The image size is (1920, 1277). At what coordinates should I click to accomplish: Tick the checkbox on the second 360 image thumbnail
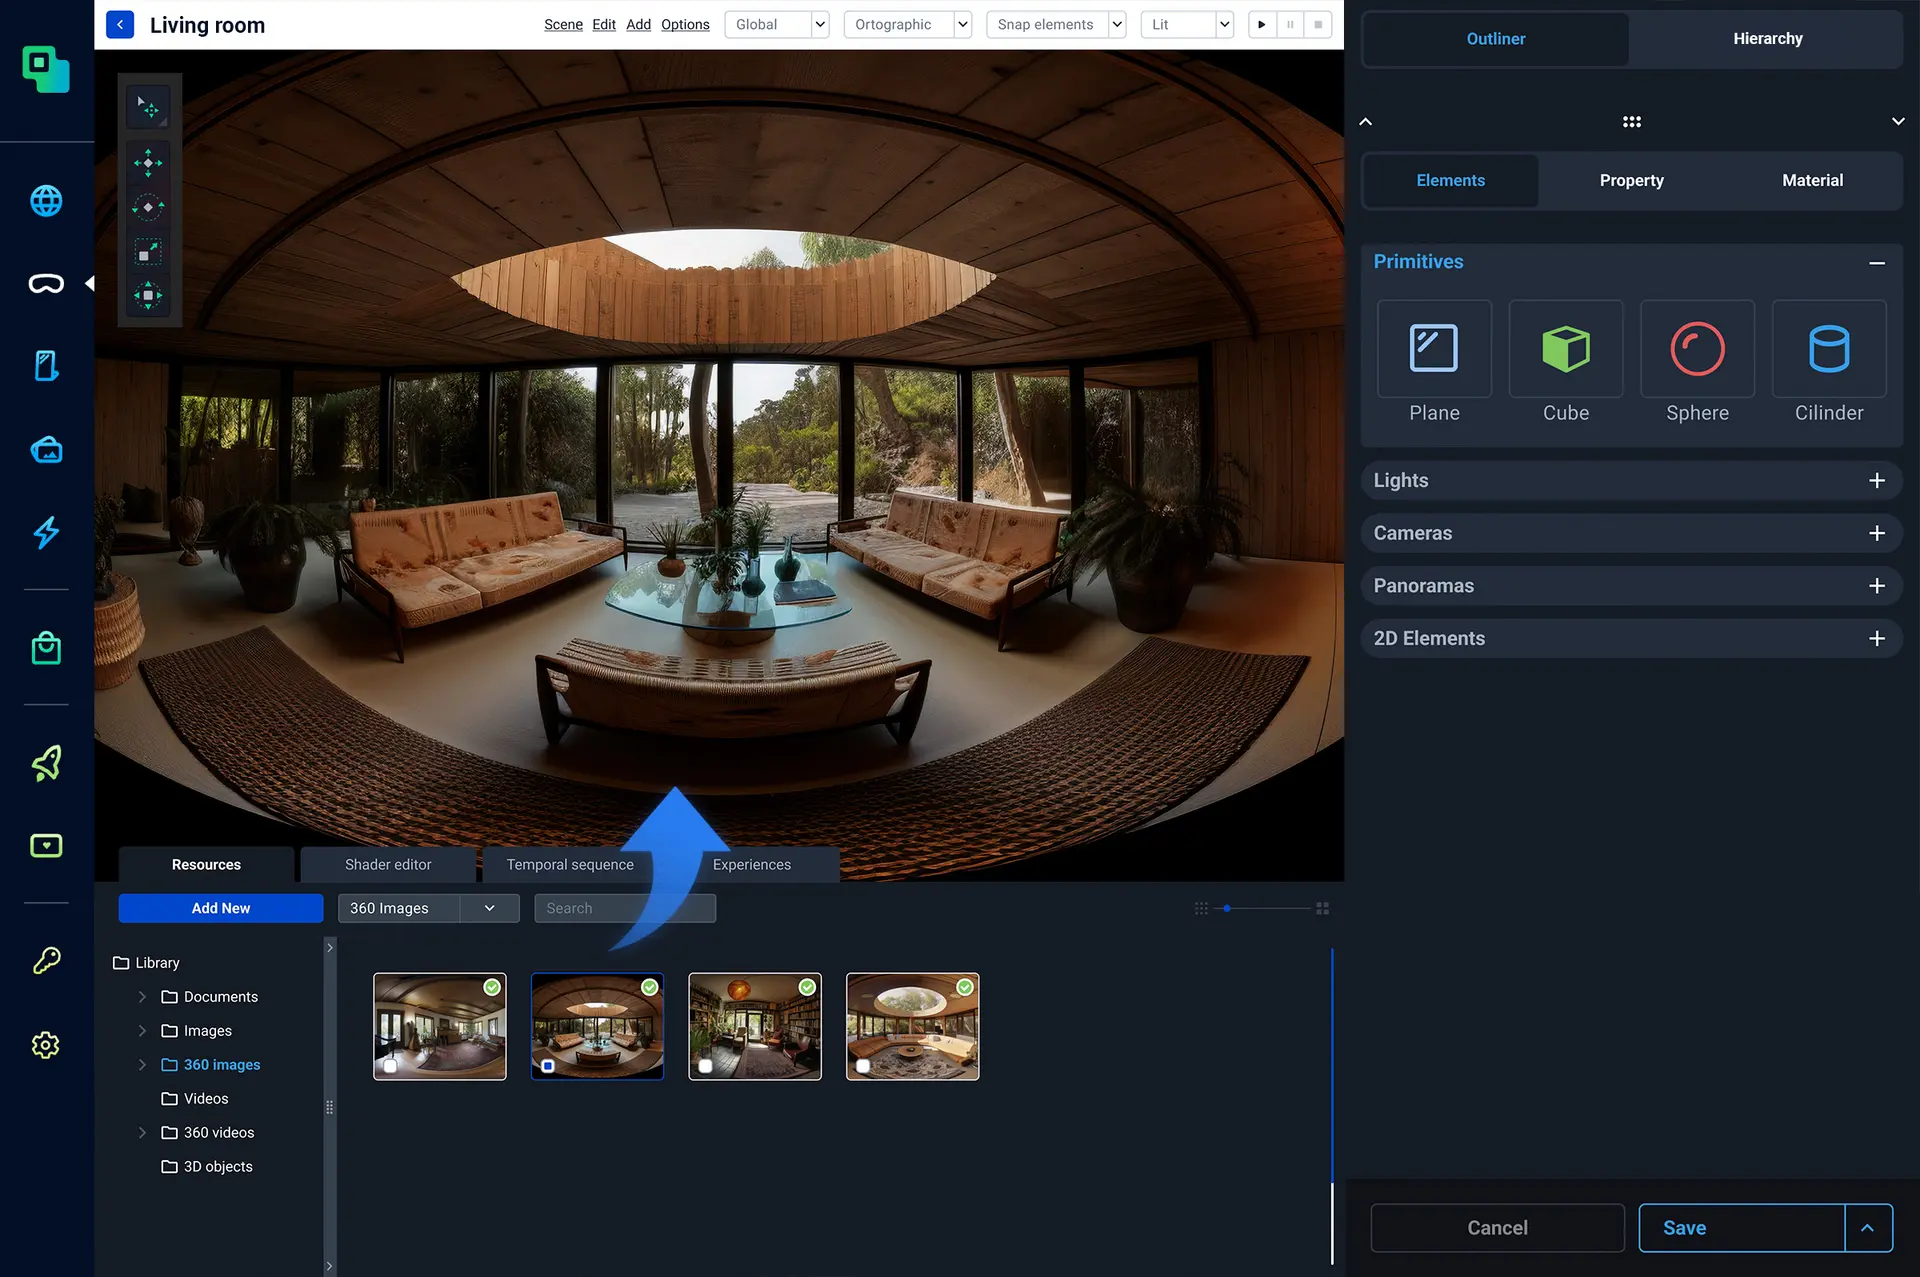click(x=548, y=1066)
